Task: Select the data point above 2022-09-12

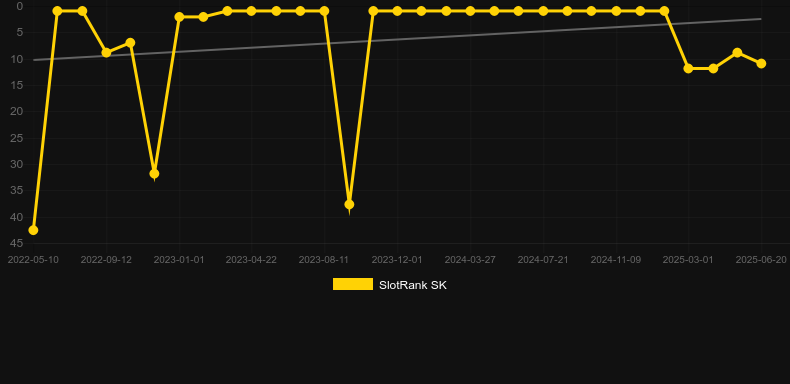Action: pyautogui.click(x=106, y=52)
